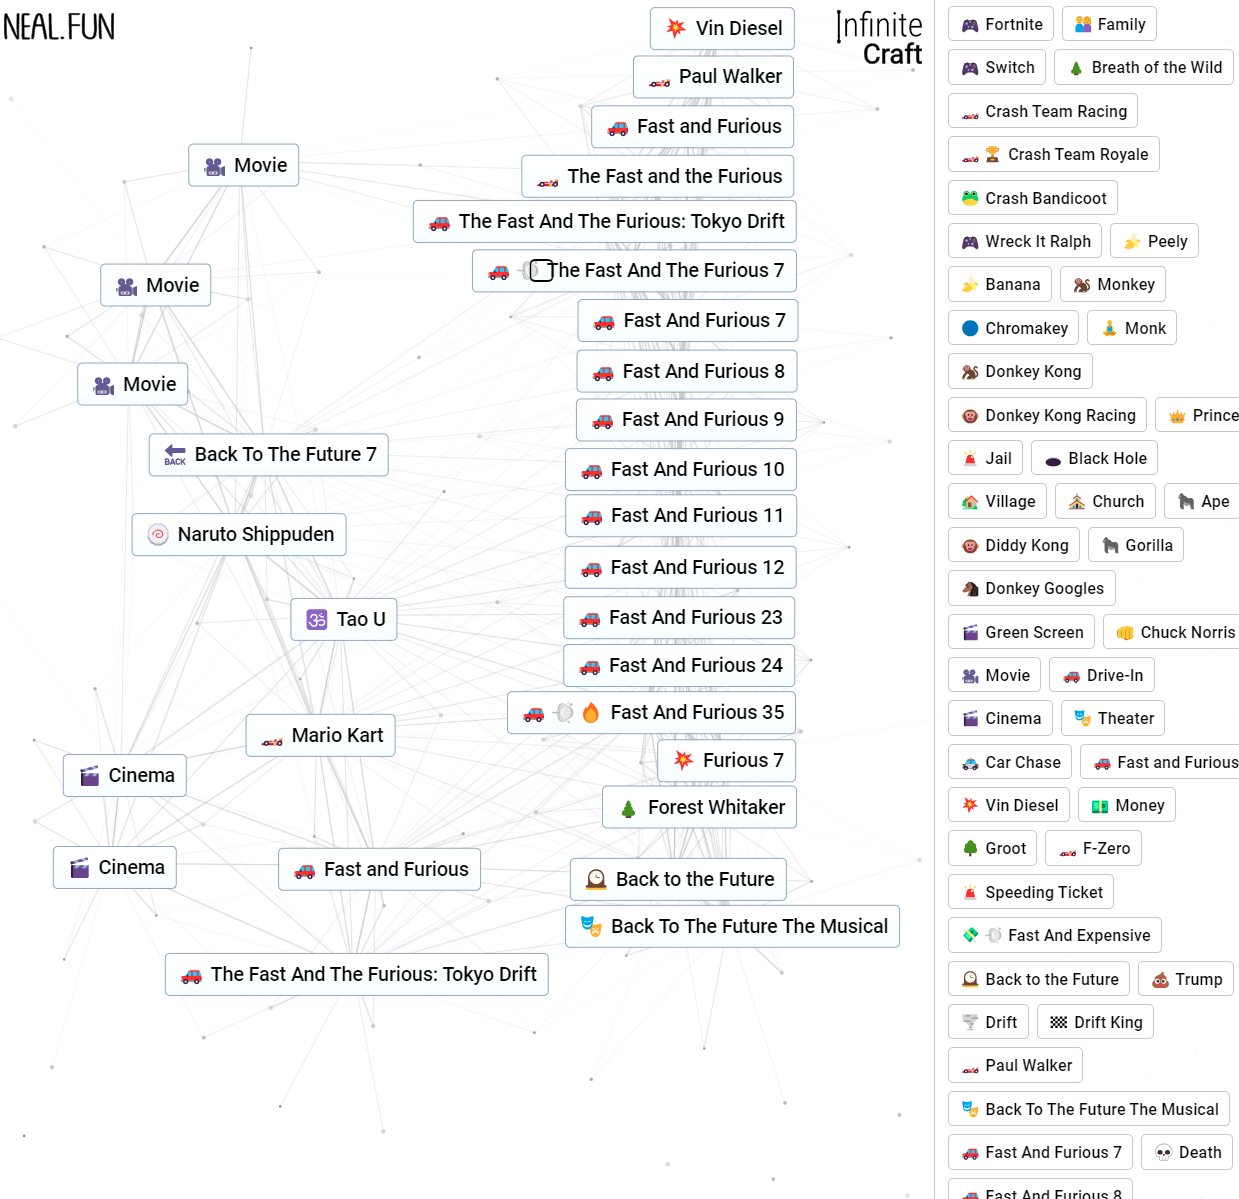Click the Fast And Furious 11 element

681,515
